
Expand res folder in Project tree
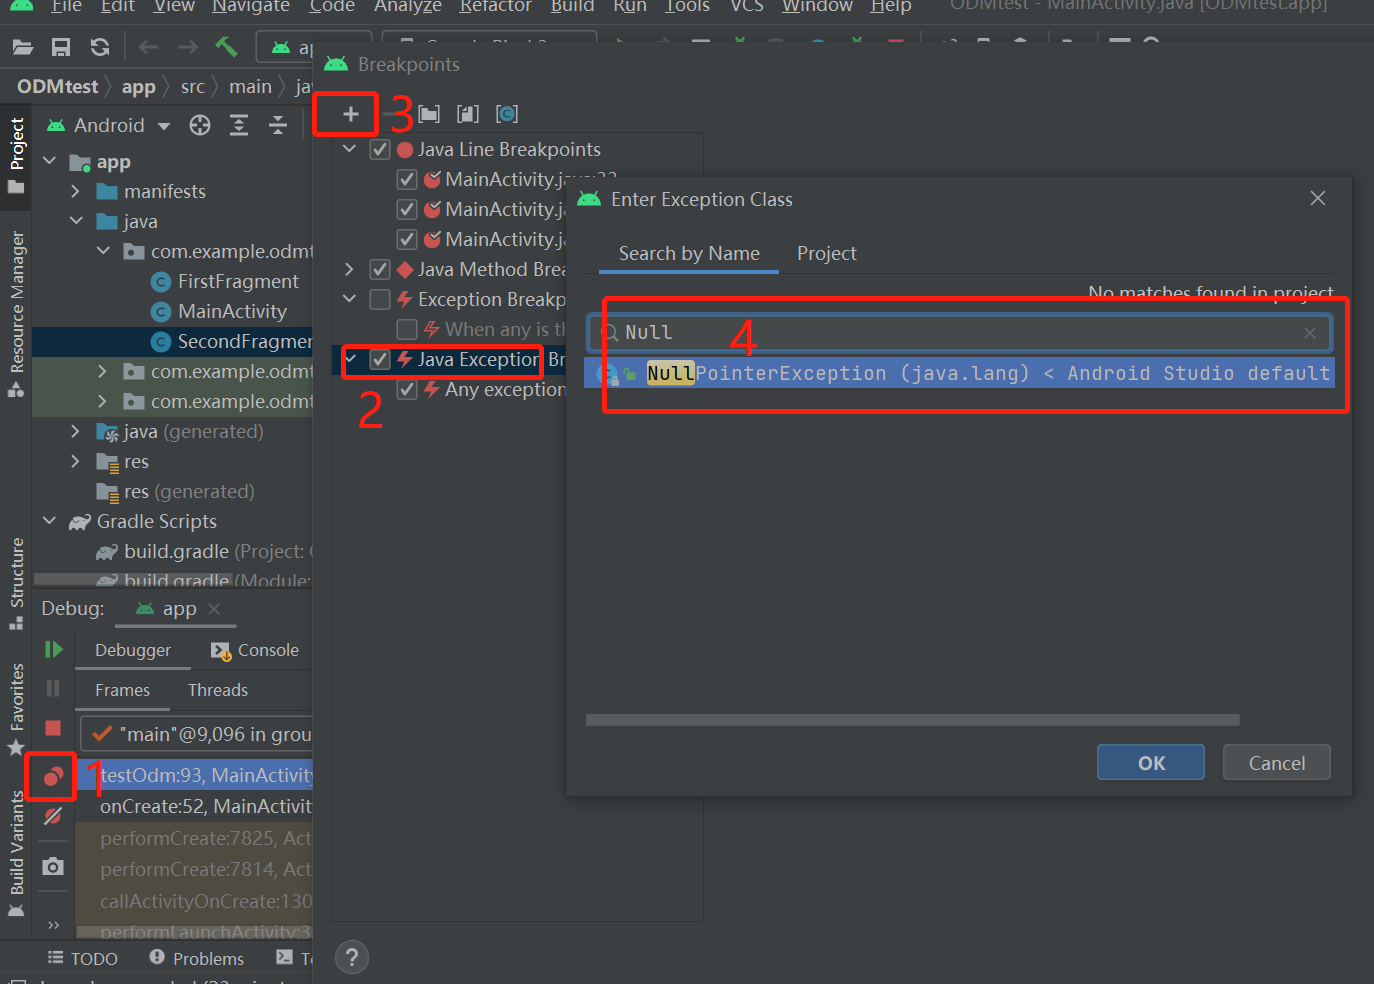point(76,461)
